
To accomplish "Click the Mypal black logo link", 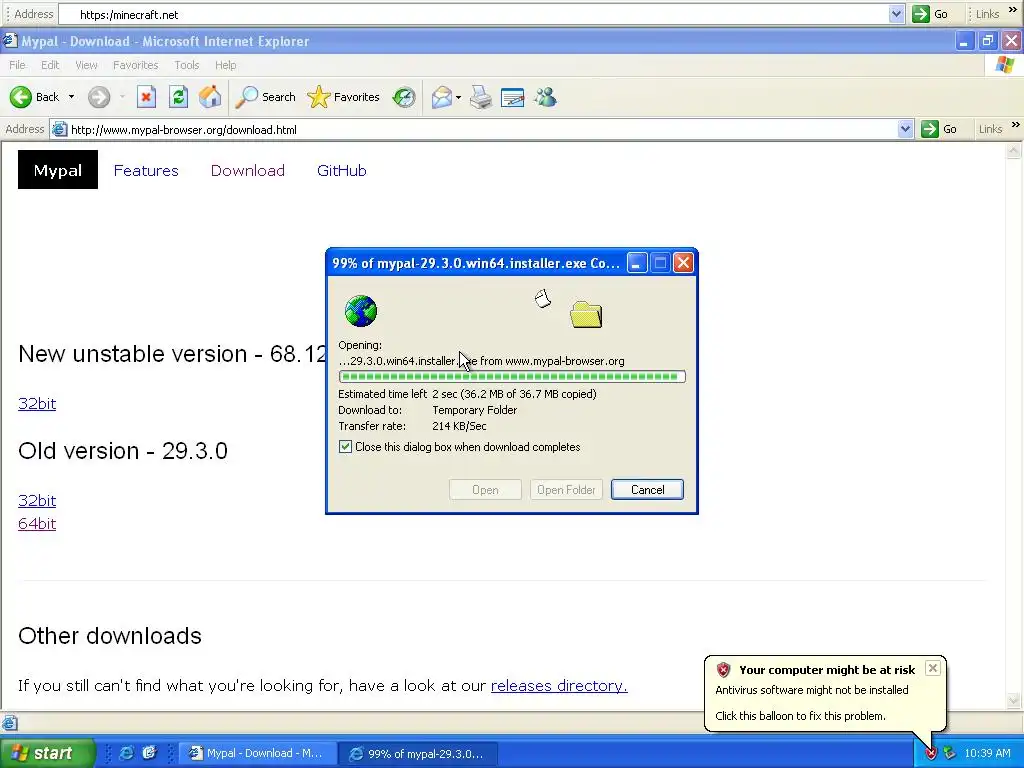I will click(57, 170).
